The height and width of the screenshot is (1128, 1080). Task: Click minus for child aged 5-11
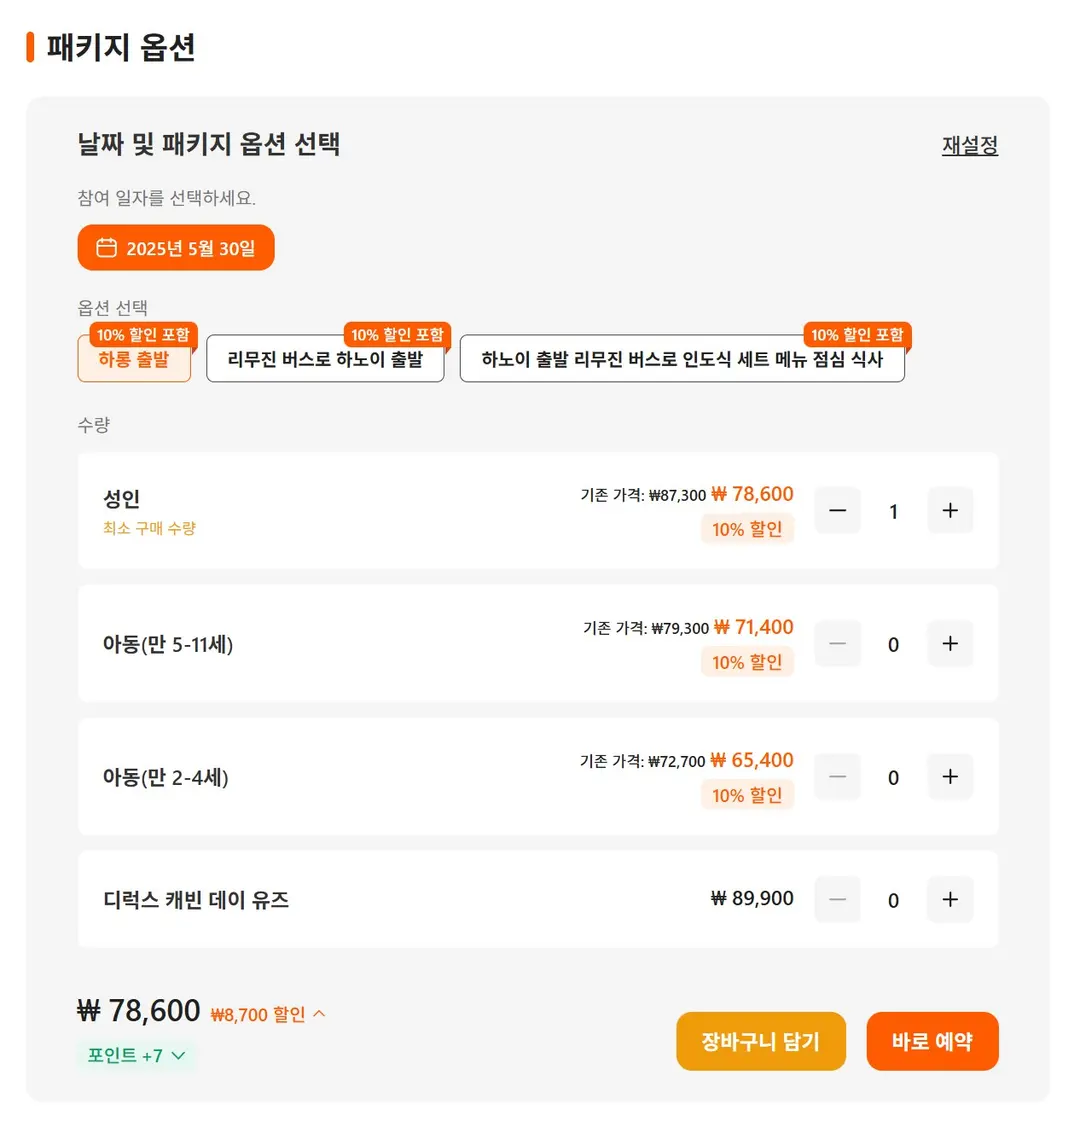[838, 643]
